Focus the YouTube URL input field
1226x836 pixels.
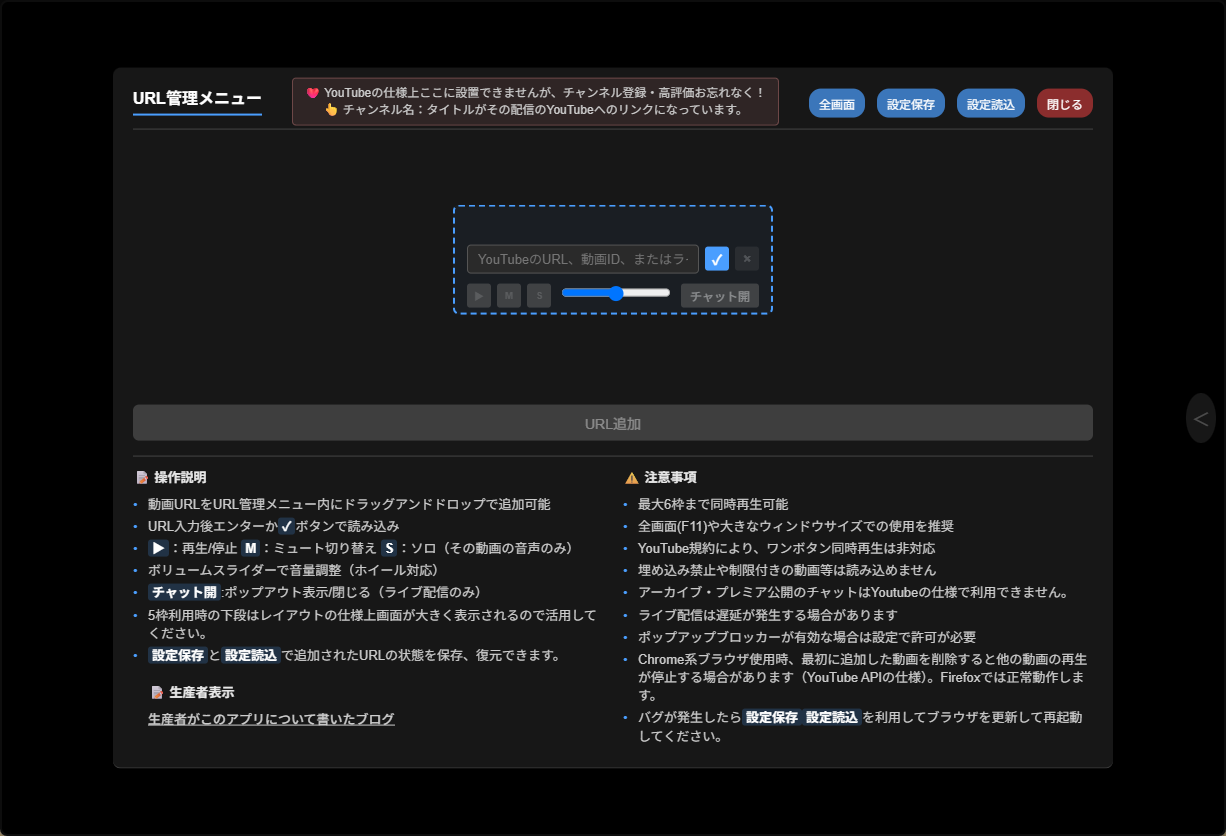pos(582,259)
